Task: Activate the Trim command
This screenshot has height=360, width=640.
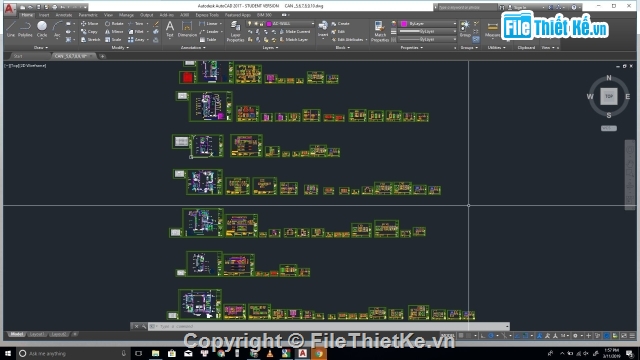Action: click(136, 24)
